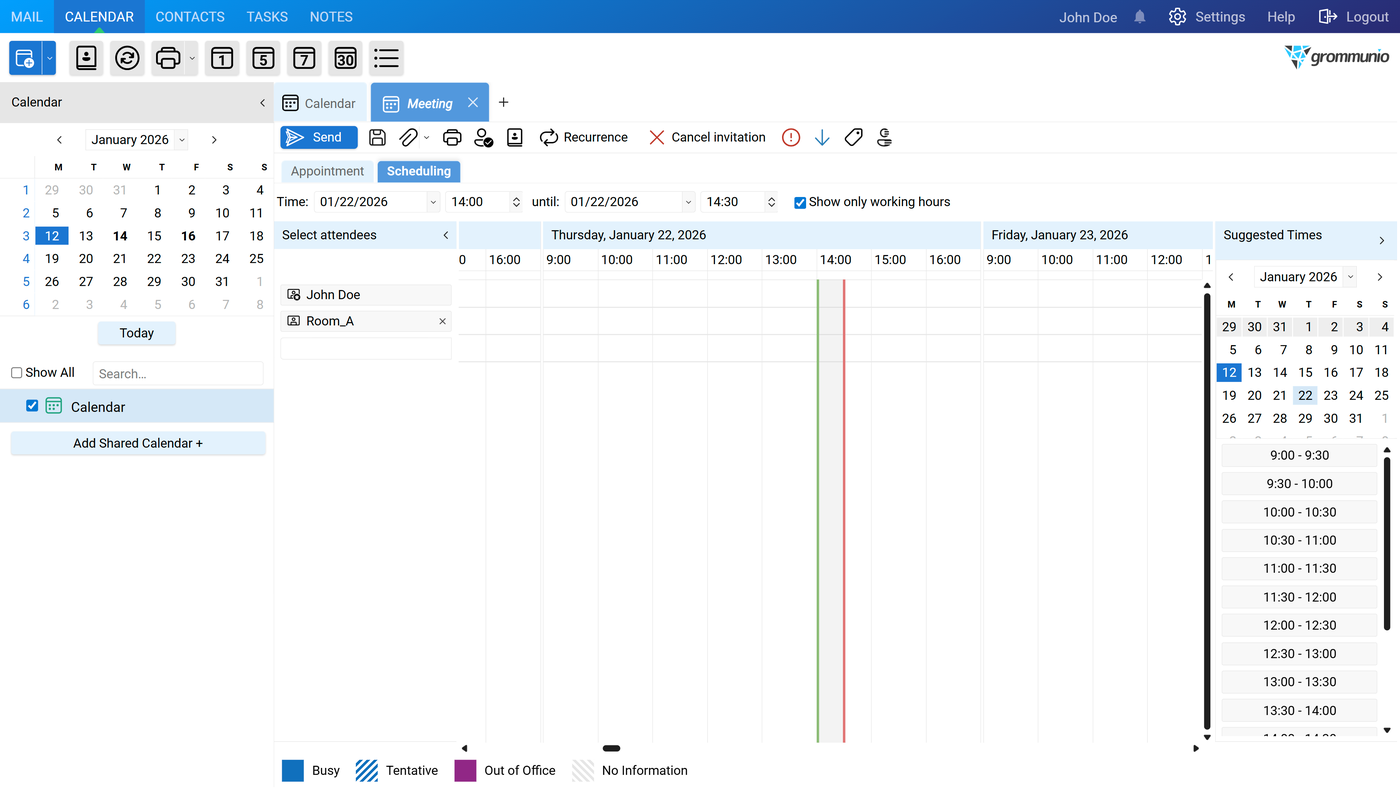
Task: Click the end time 14:30 stepper
Action: pos(771,202)
